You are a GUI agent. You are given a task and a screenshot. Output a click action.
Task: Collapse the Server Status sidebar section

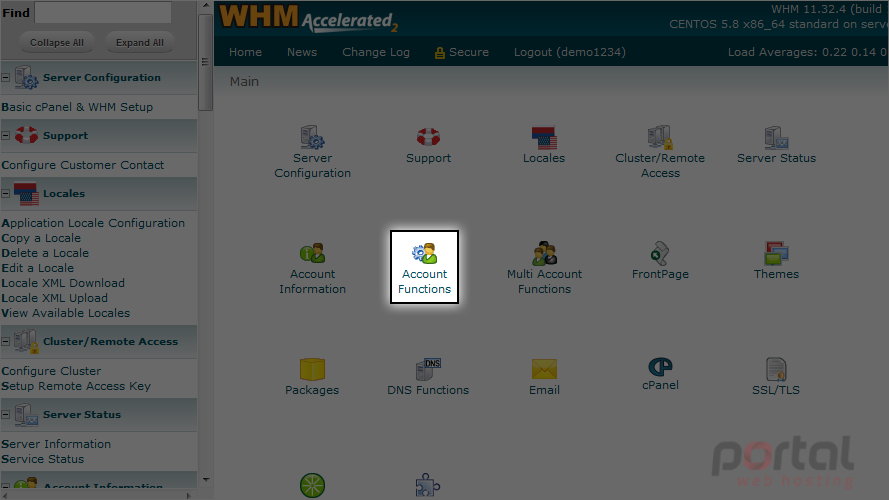pyautogui.click(x=6, y=414)
